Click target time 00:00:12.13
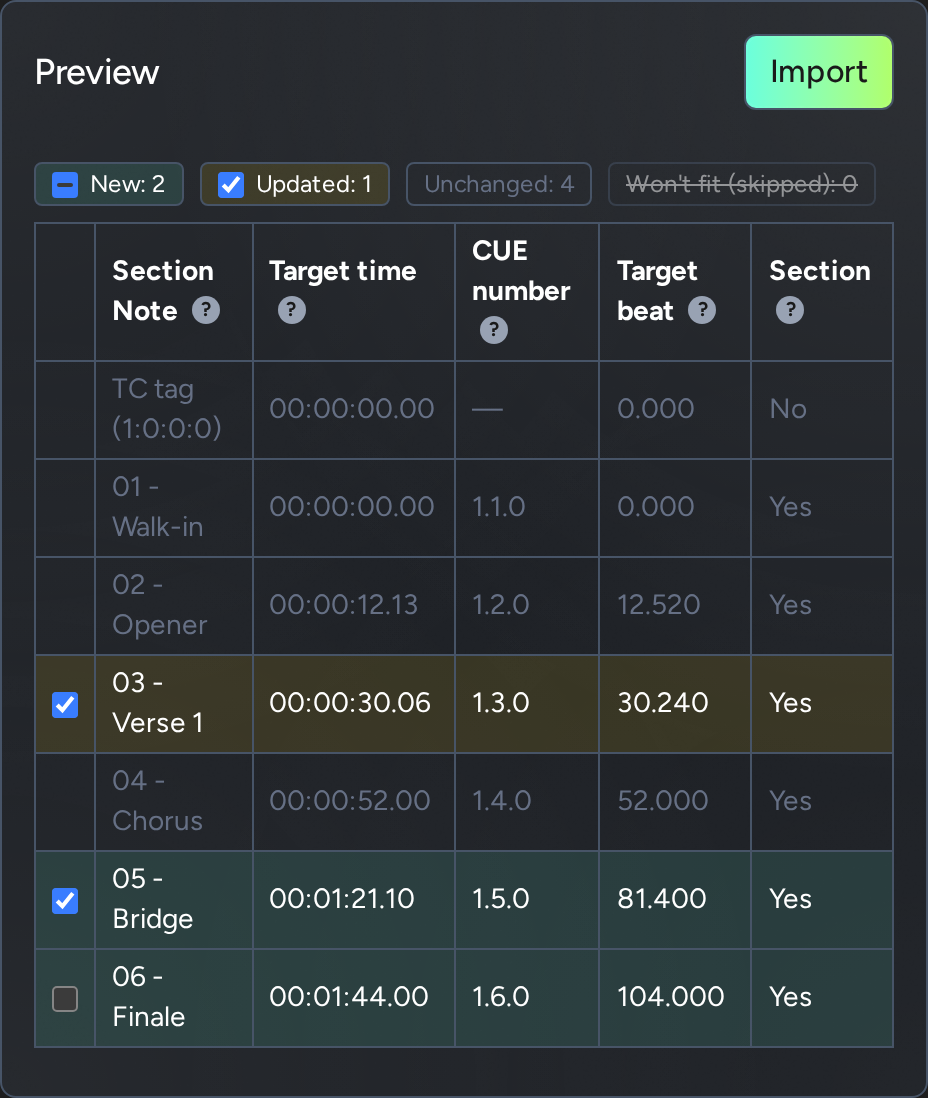Viewport: 928px width, 1098px height. 343,605
